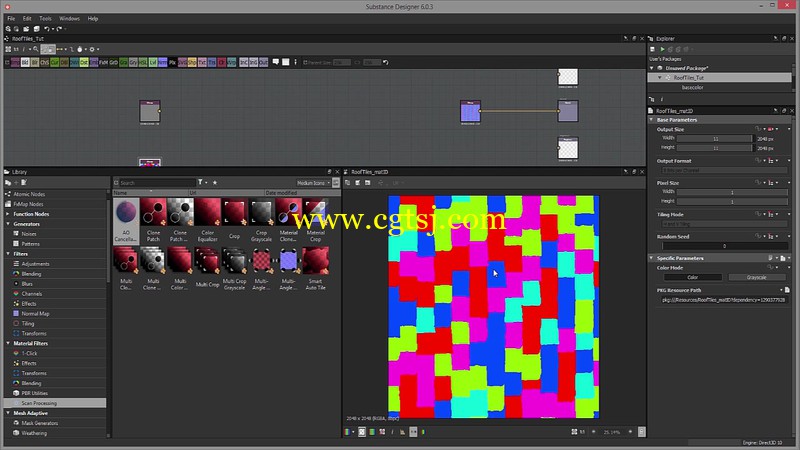The image size is (800, 450).
Task: Add an Output (Out) node
Action: point(263,62)
